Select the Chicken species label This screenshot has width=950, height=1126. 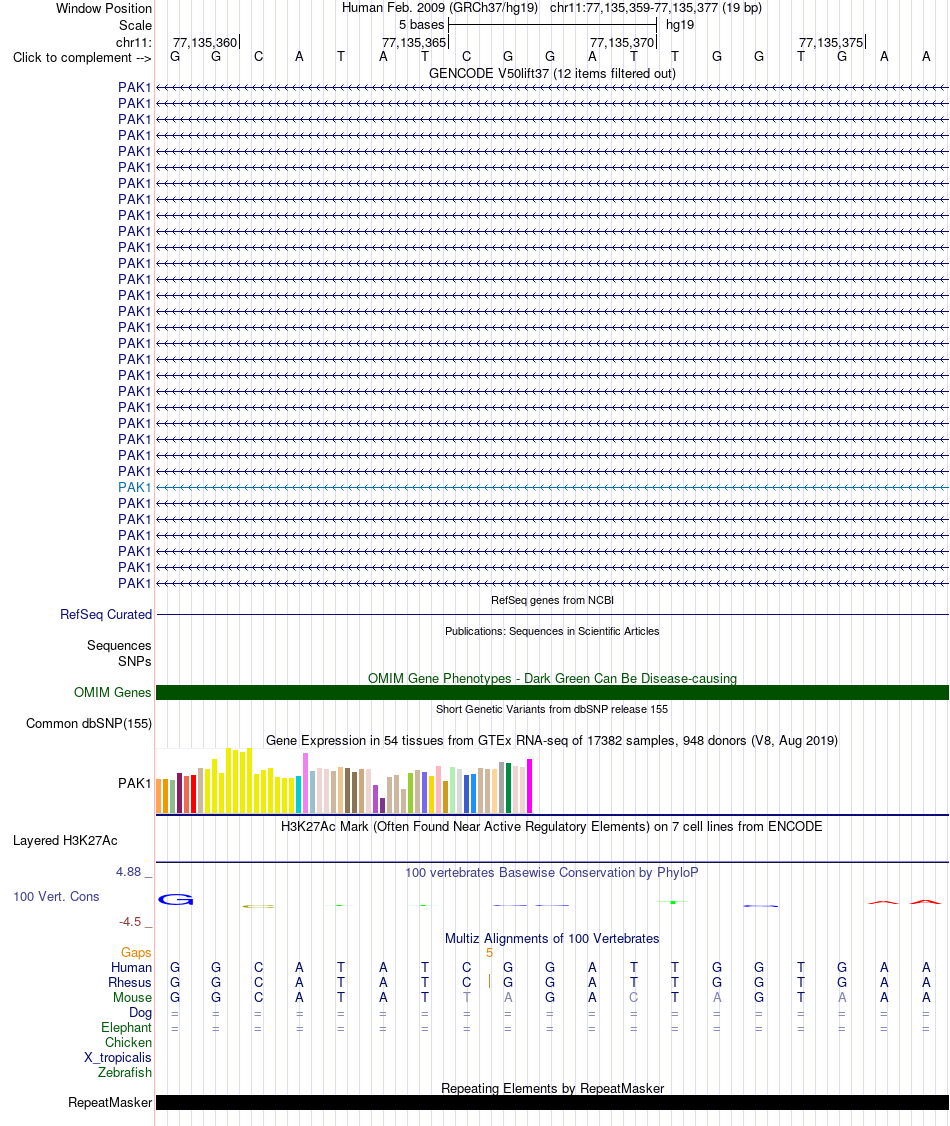[x=129, y=1043]
